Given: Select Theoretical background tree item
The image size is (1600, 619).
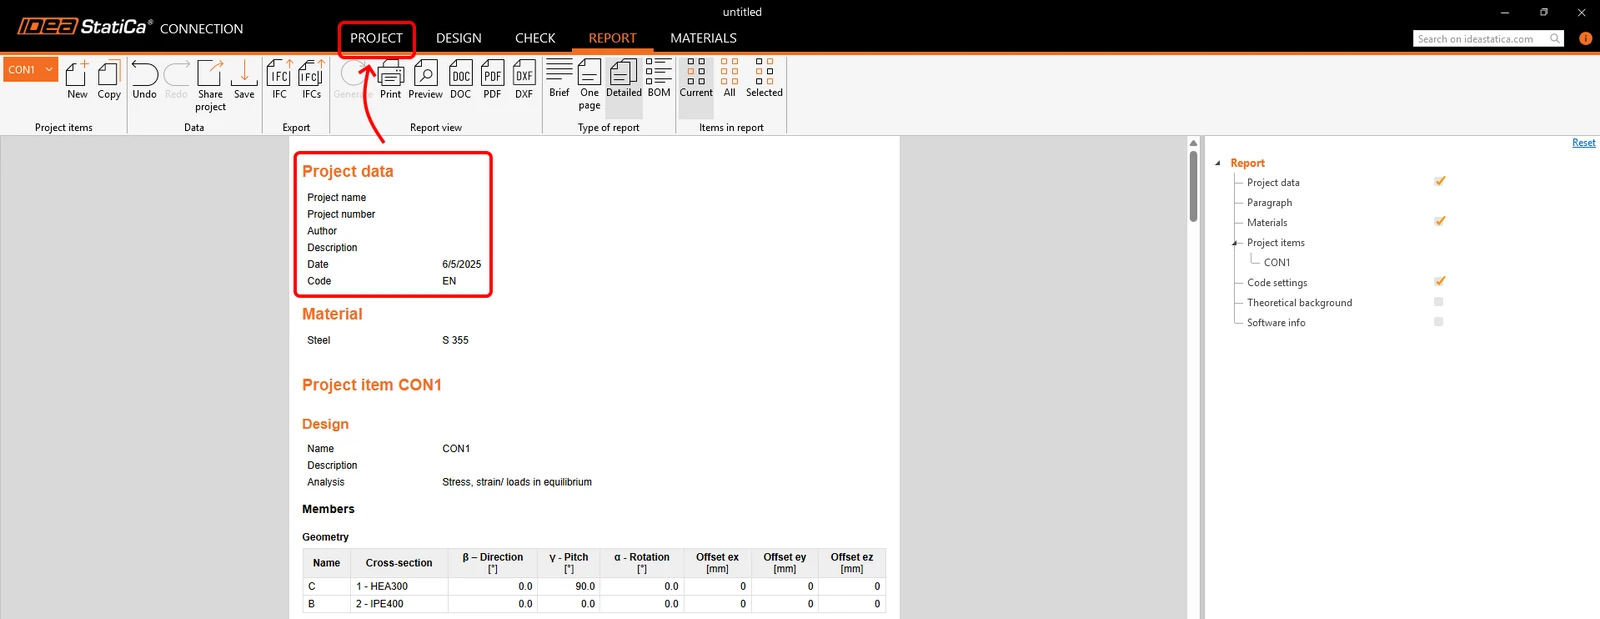Looking at the screenshot, I should [1299, 303].
